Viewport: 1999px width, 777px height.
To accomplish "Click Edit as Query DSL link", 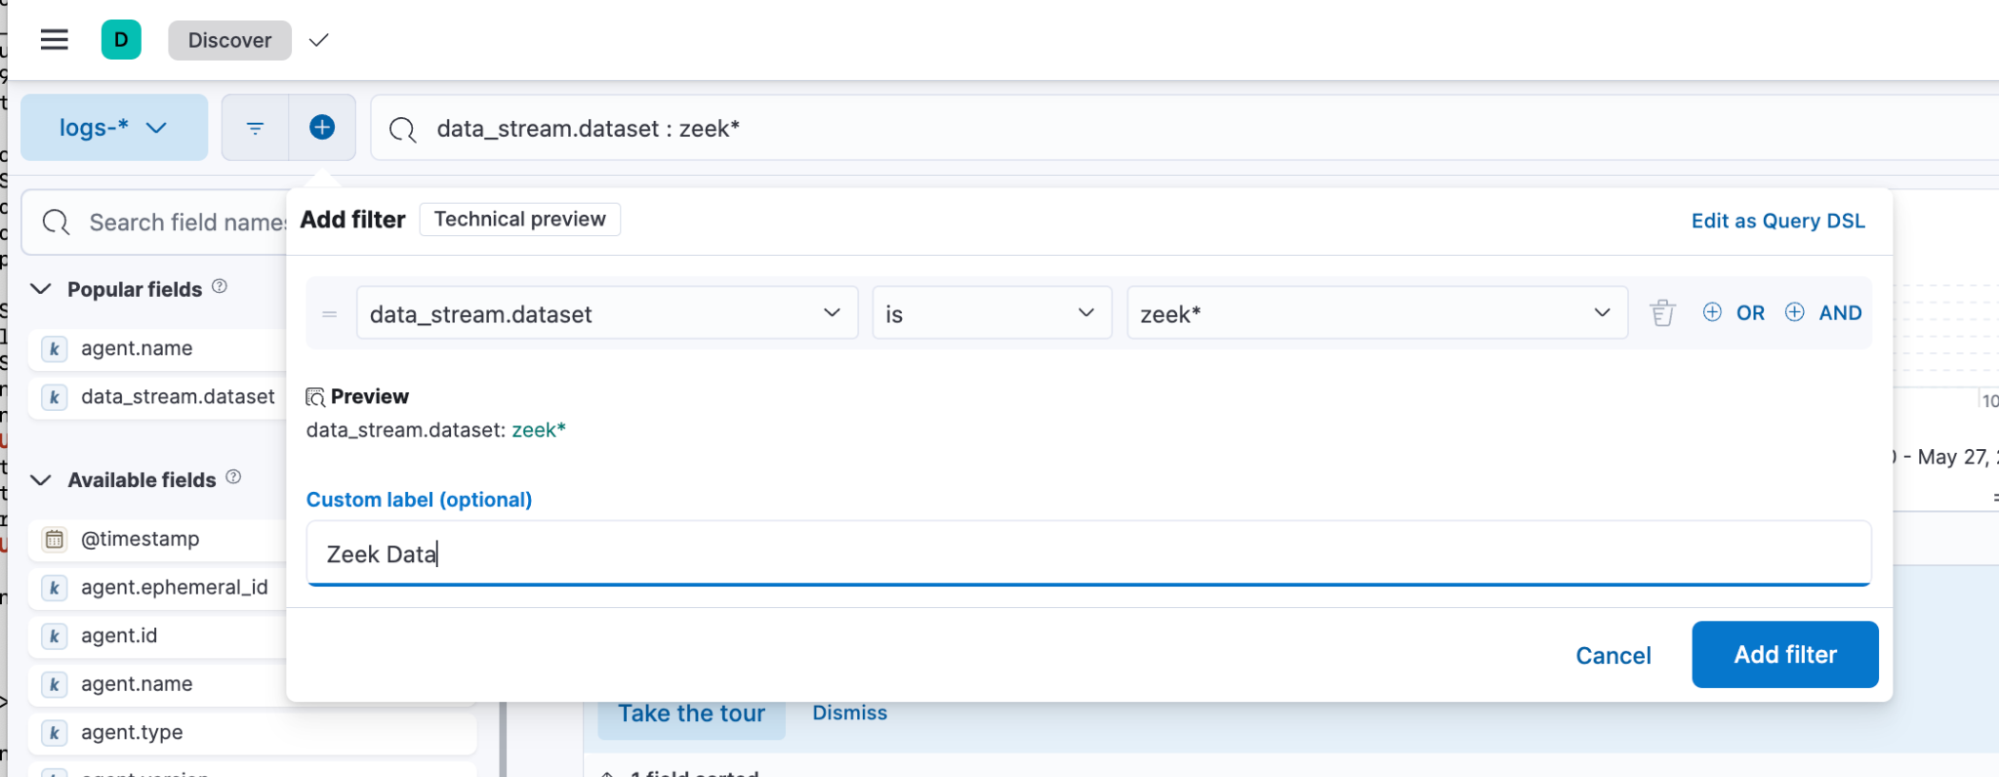I will point(1778,221).
